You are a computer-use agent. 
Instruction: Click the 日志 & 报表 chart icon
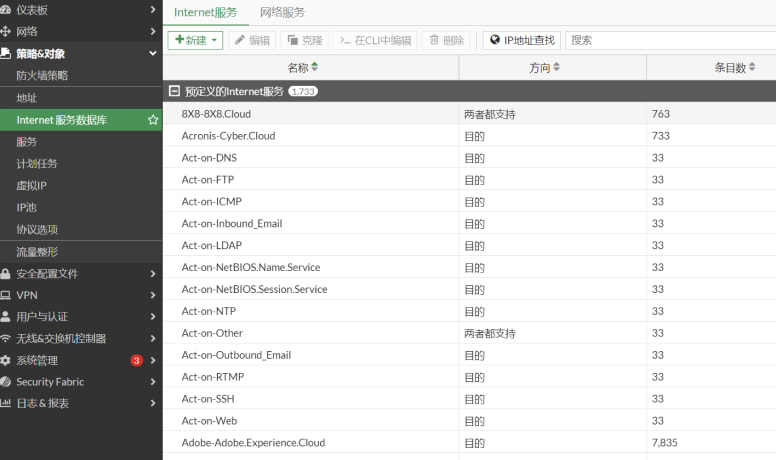coord(6,404)
